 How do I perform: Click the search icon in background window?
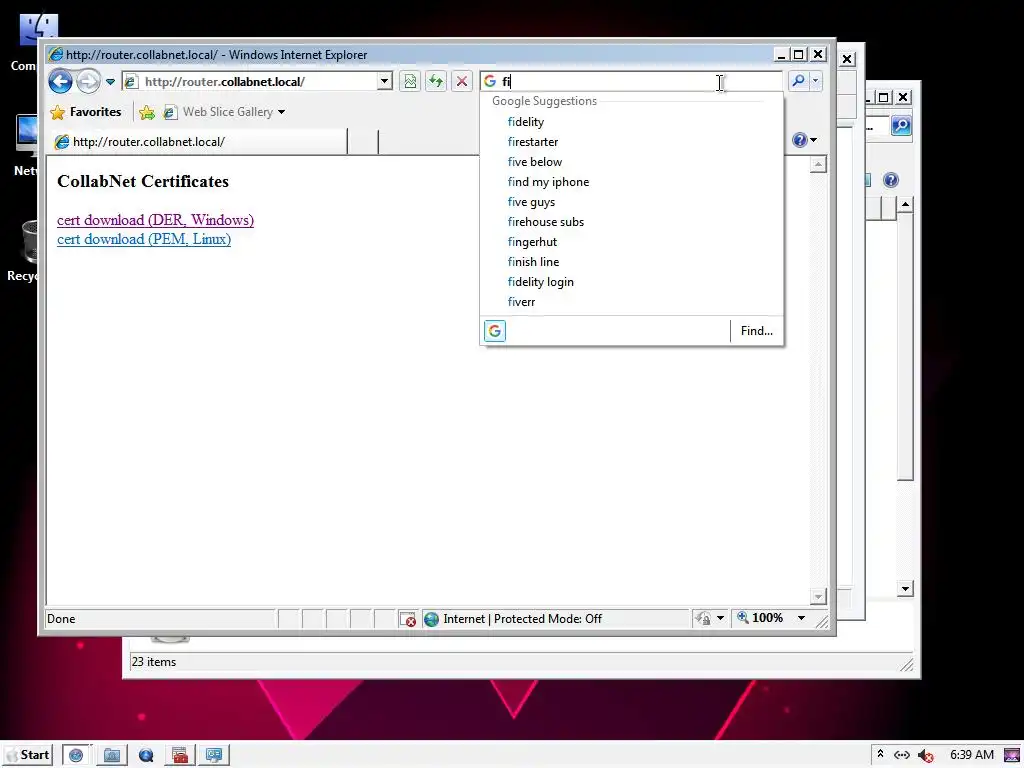click(x=901, y=125)
